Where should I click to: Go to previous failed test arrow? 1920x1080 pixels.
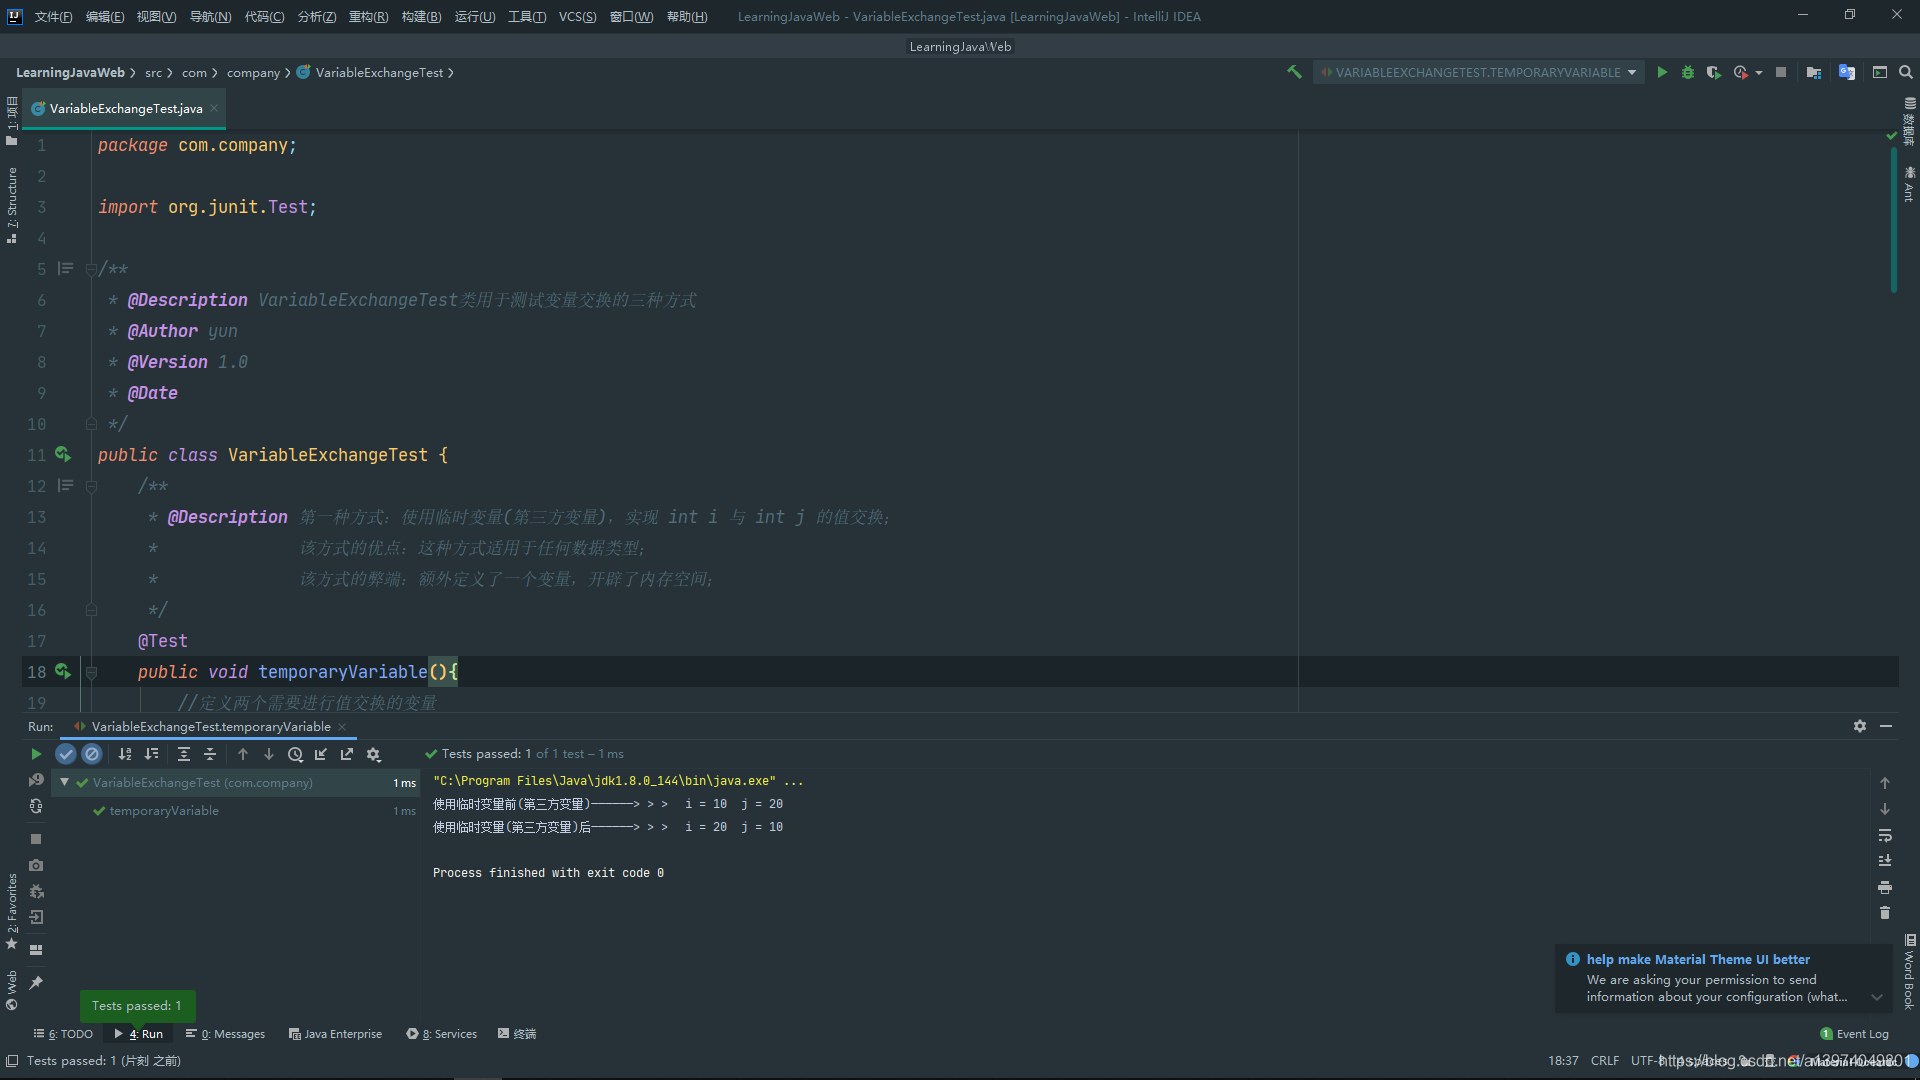pos(243,754)
